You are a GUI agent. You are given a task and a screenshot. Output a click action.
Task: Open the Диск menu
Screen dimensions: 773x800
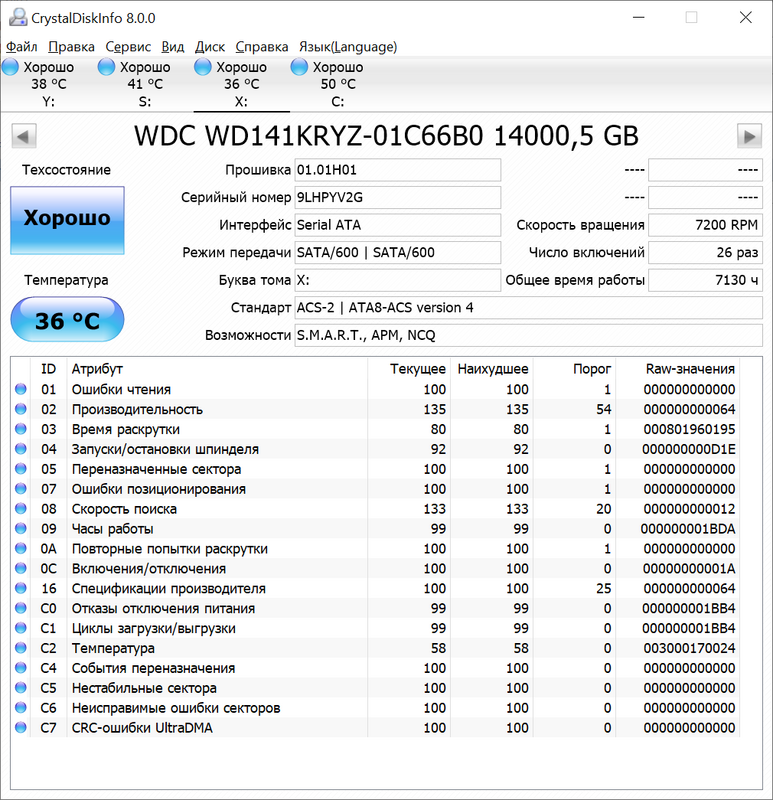tap(210, 47)
